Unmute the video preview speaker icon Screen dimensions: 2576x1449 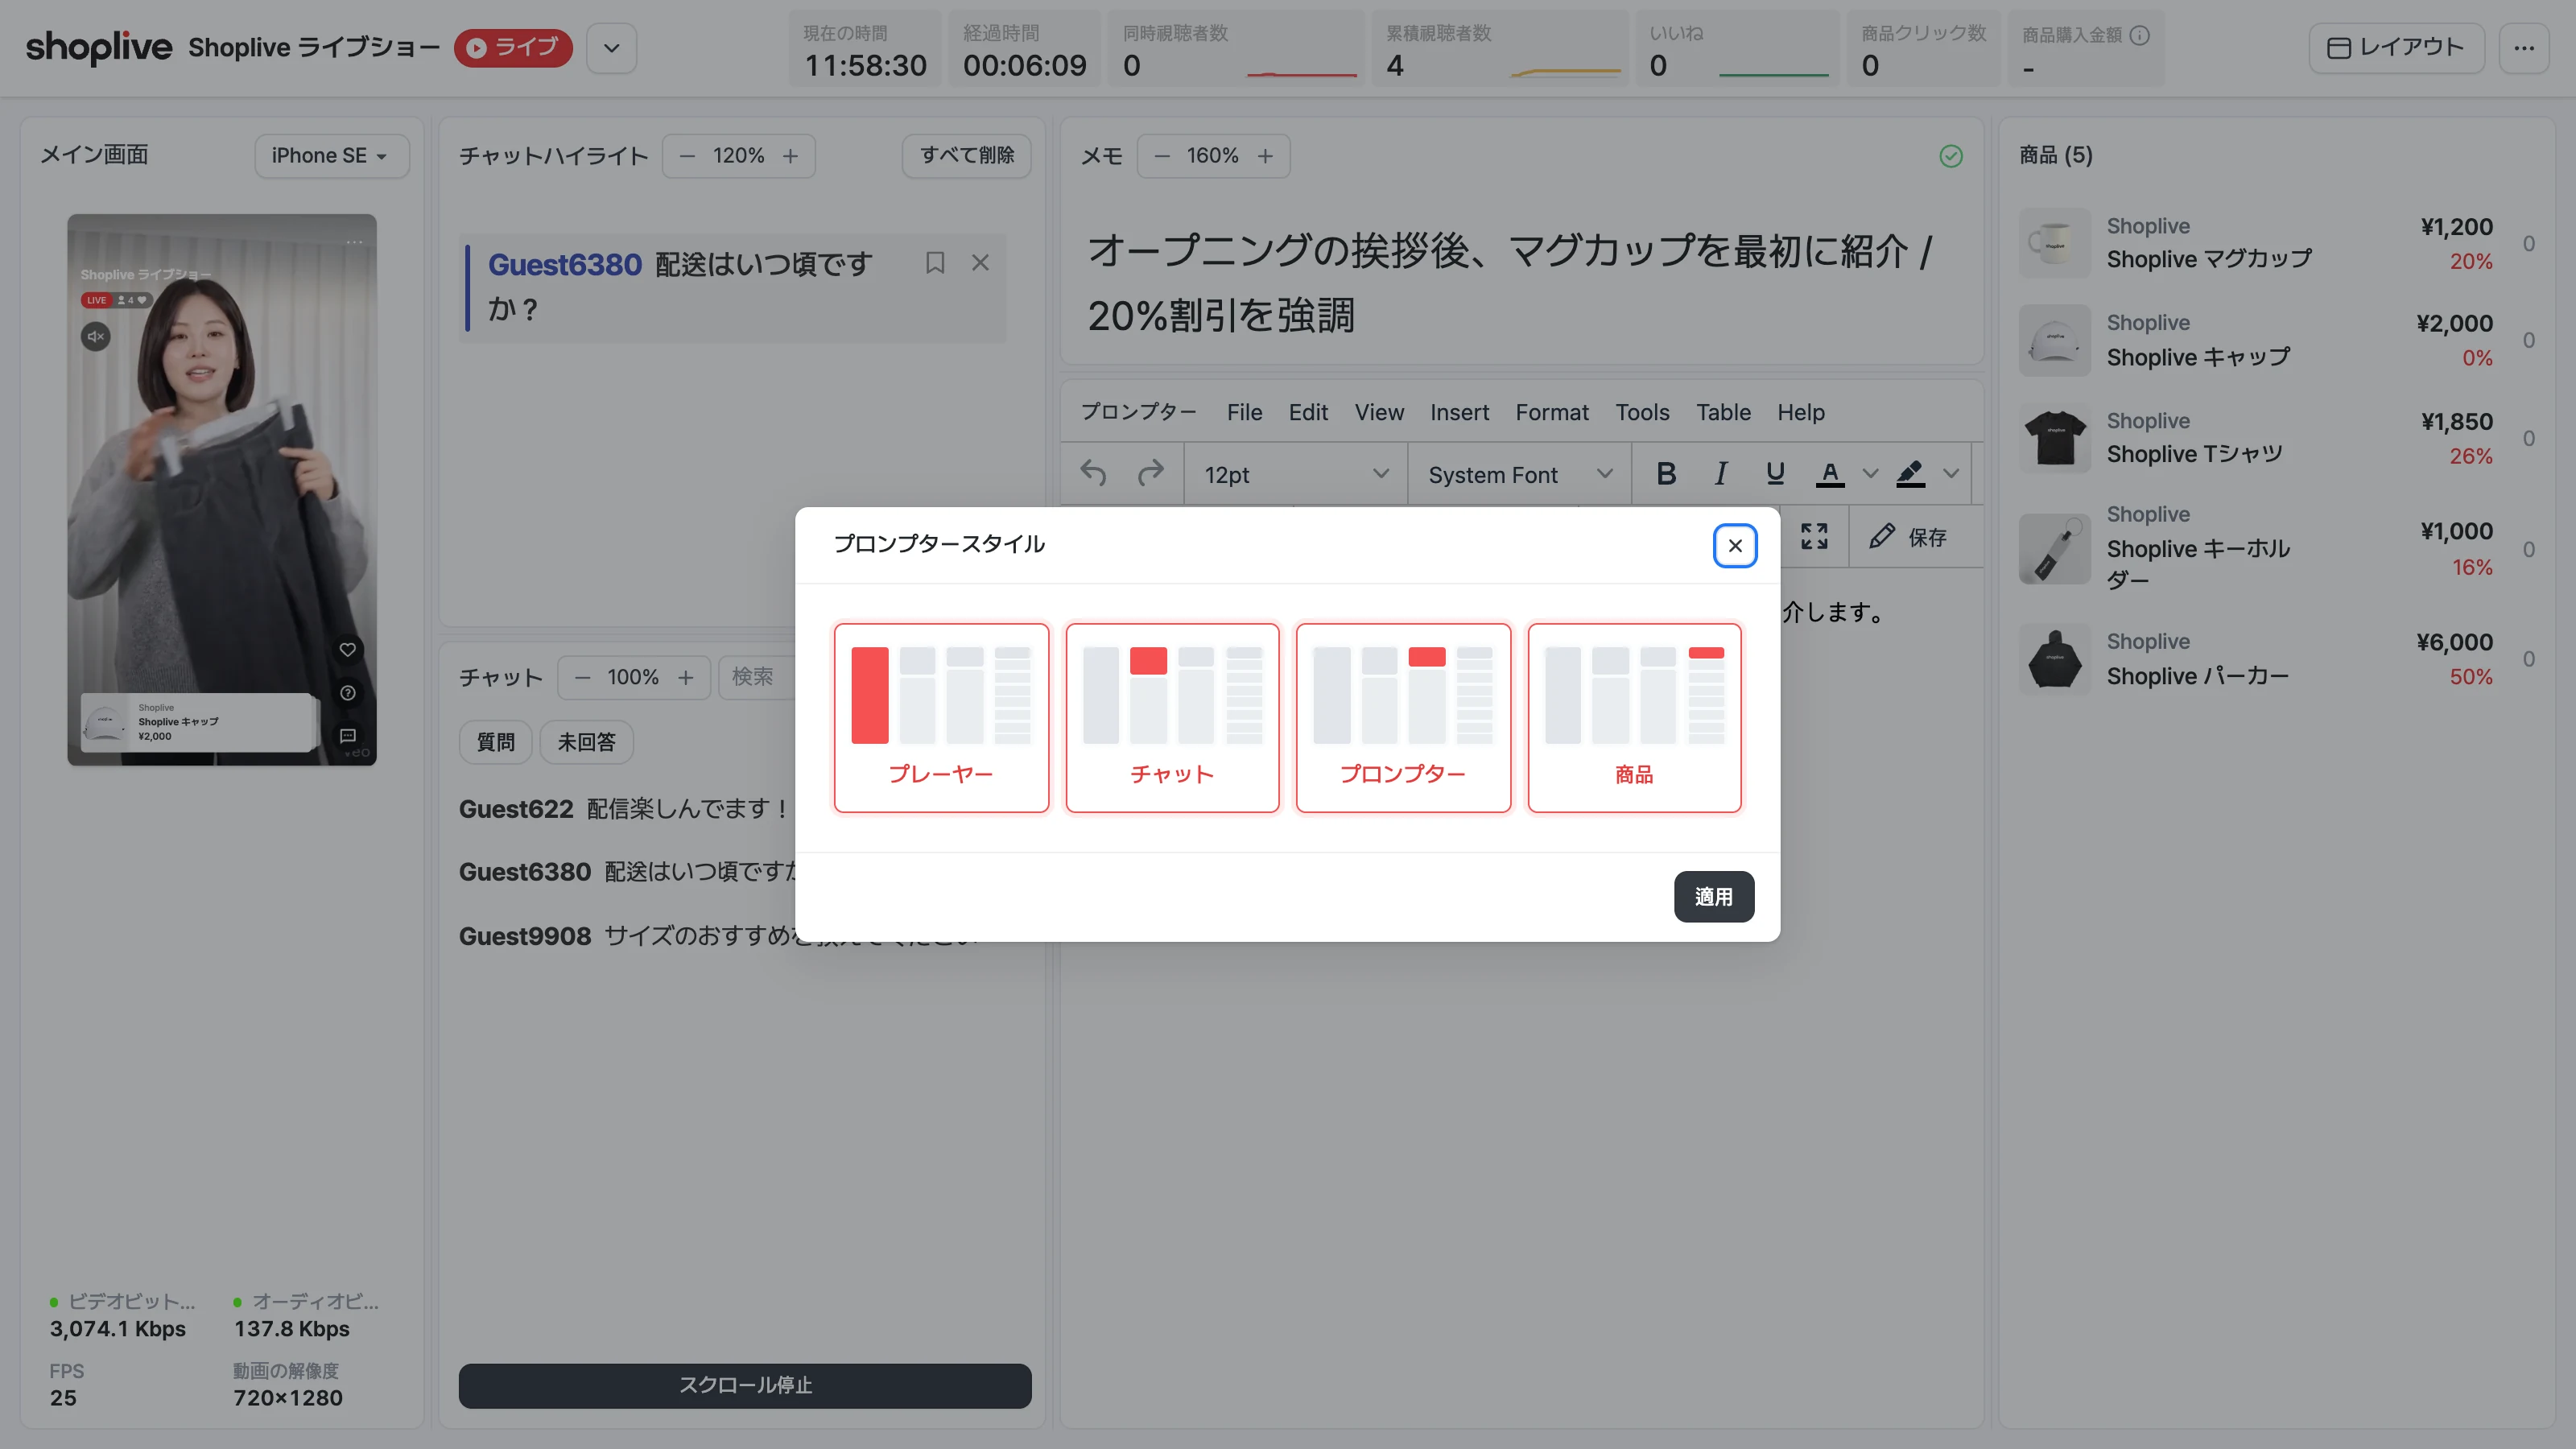95,337
